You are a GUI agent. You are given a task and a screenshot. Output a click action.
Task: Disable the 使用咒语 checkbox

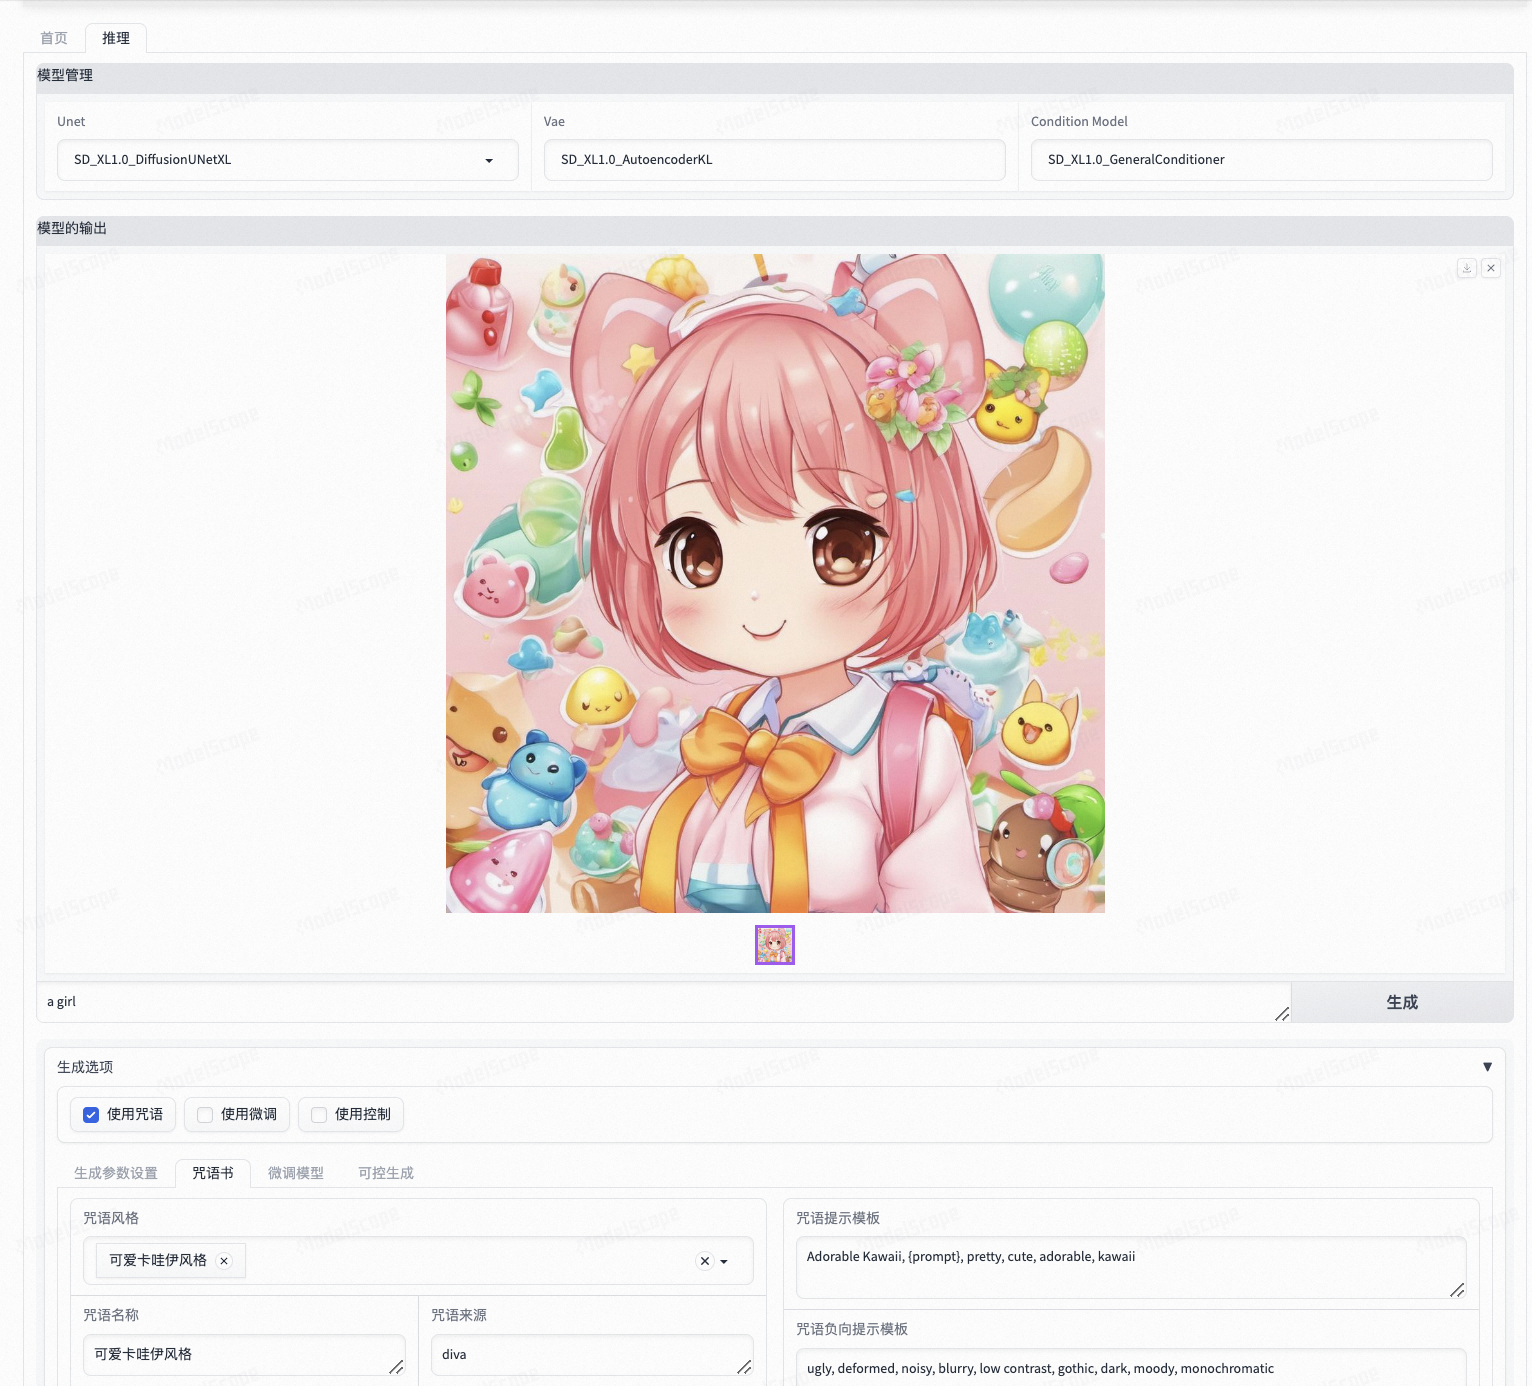(x=91, y=1114)
